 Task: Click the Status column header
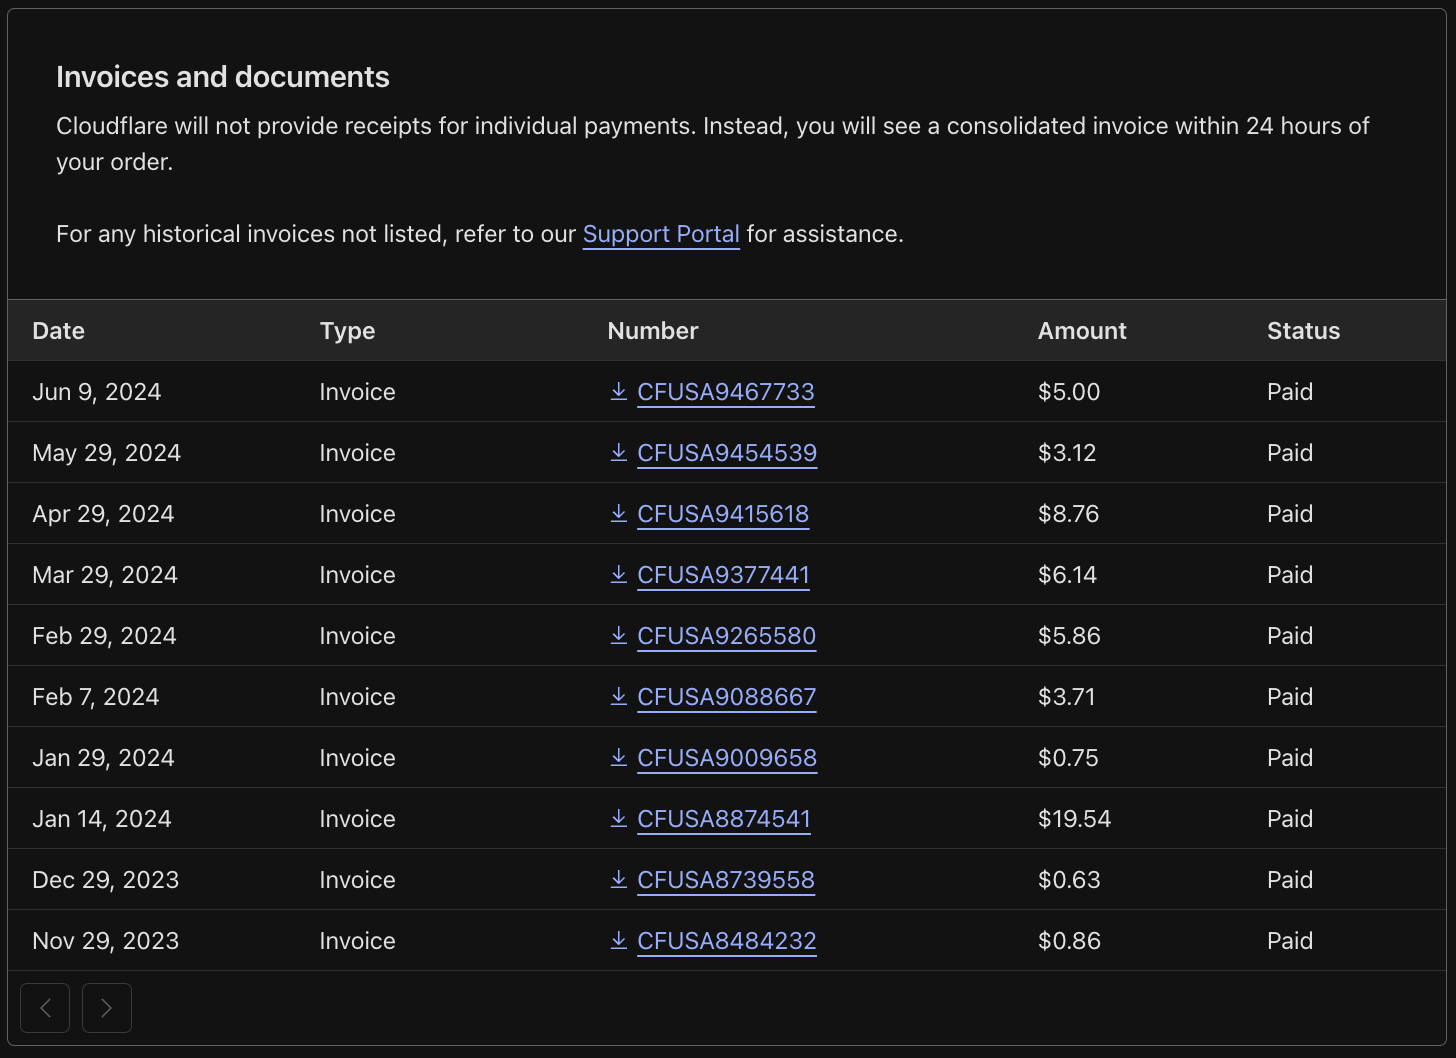(1303, 331)
